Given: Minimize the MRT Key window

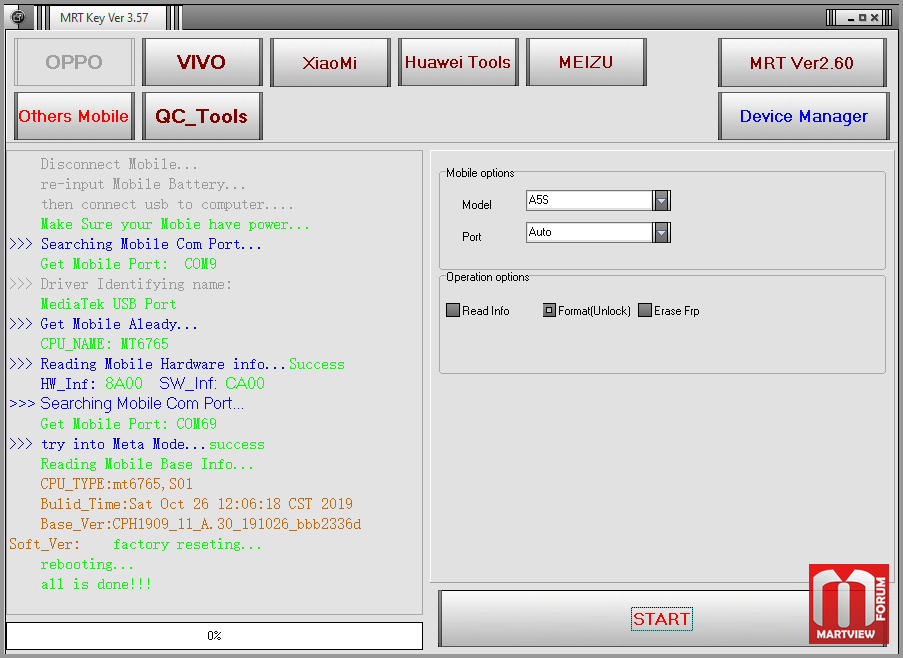Looking at the screenshot, I should click(x=851, y=18).
